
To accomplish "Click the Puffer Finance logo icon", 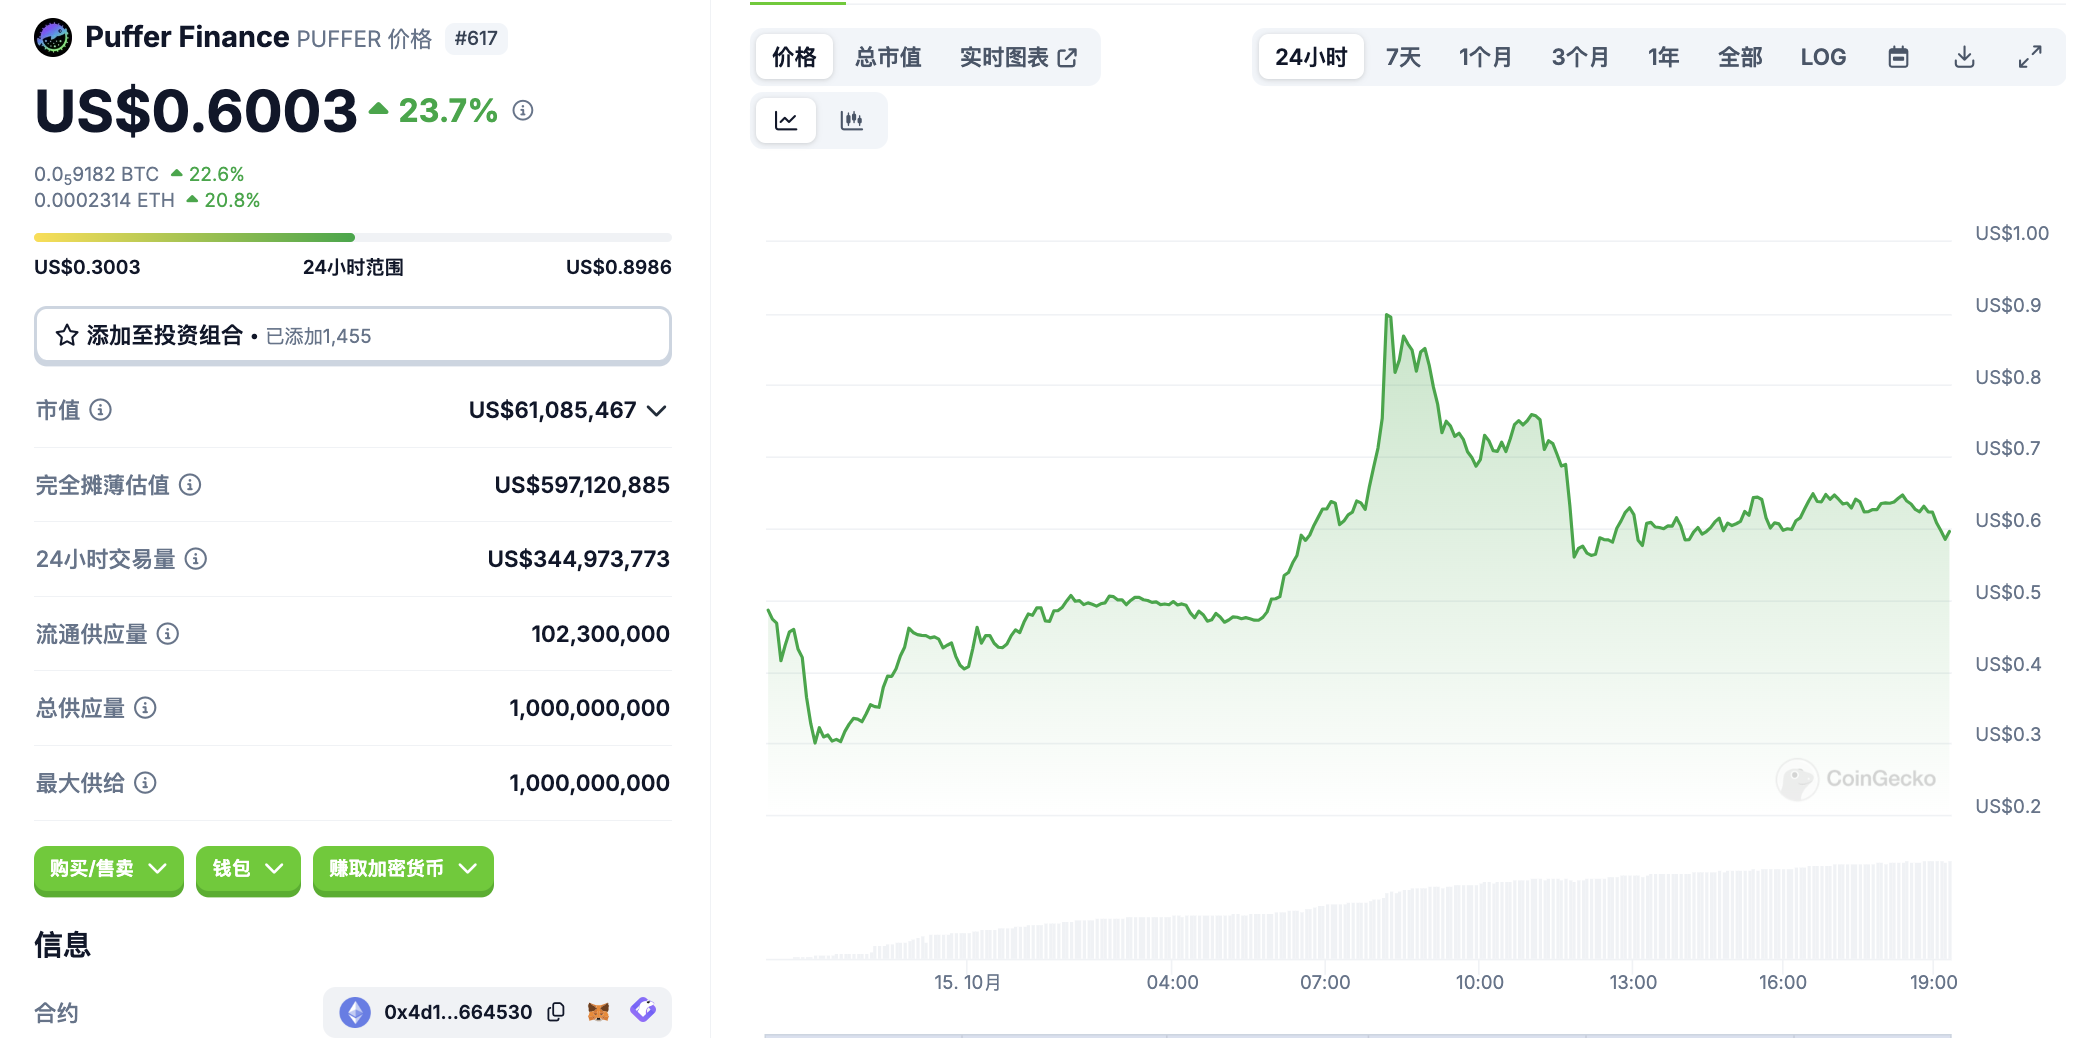I will [x=53, y=38].
